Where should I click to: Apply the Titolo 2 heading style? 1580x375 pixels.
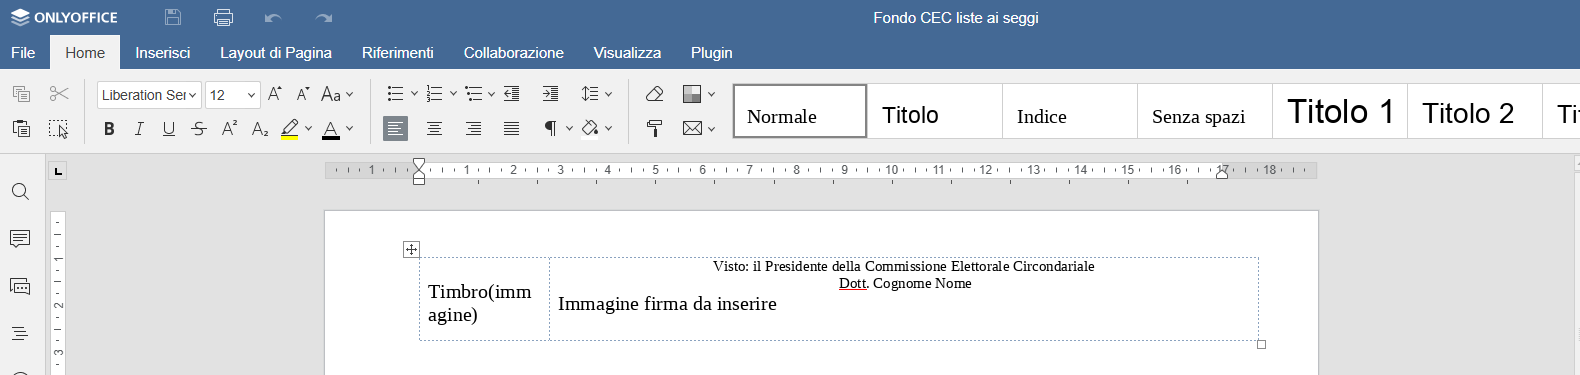[x=1475, y=111]
